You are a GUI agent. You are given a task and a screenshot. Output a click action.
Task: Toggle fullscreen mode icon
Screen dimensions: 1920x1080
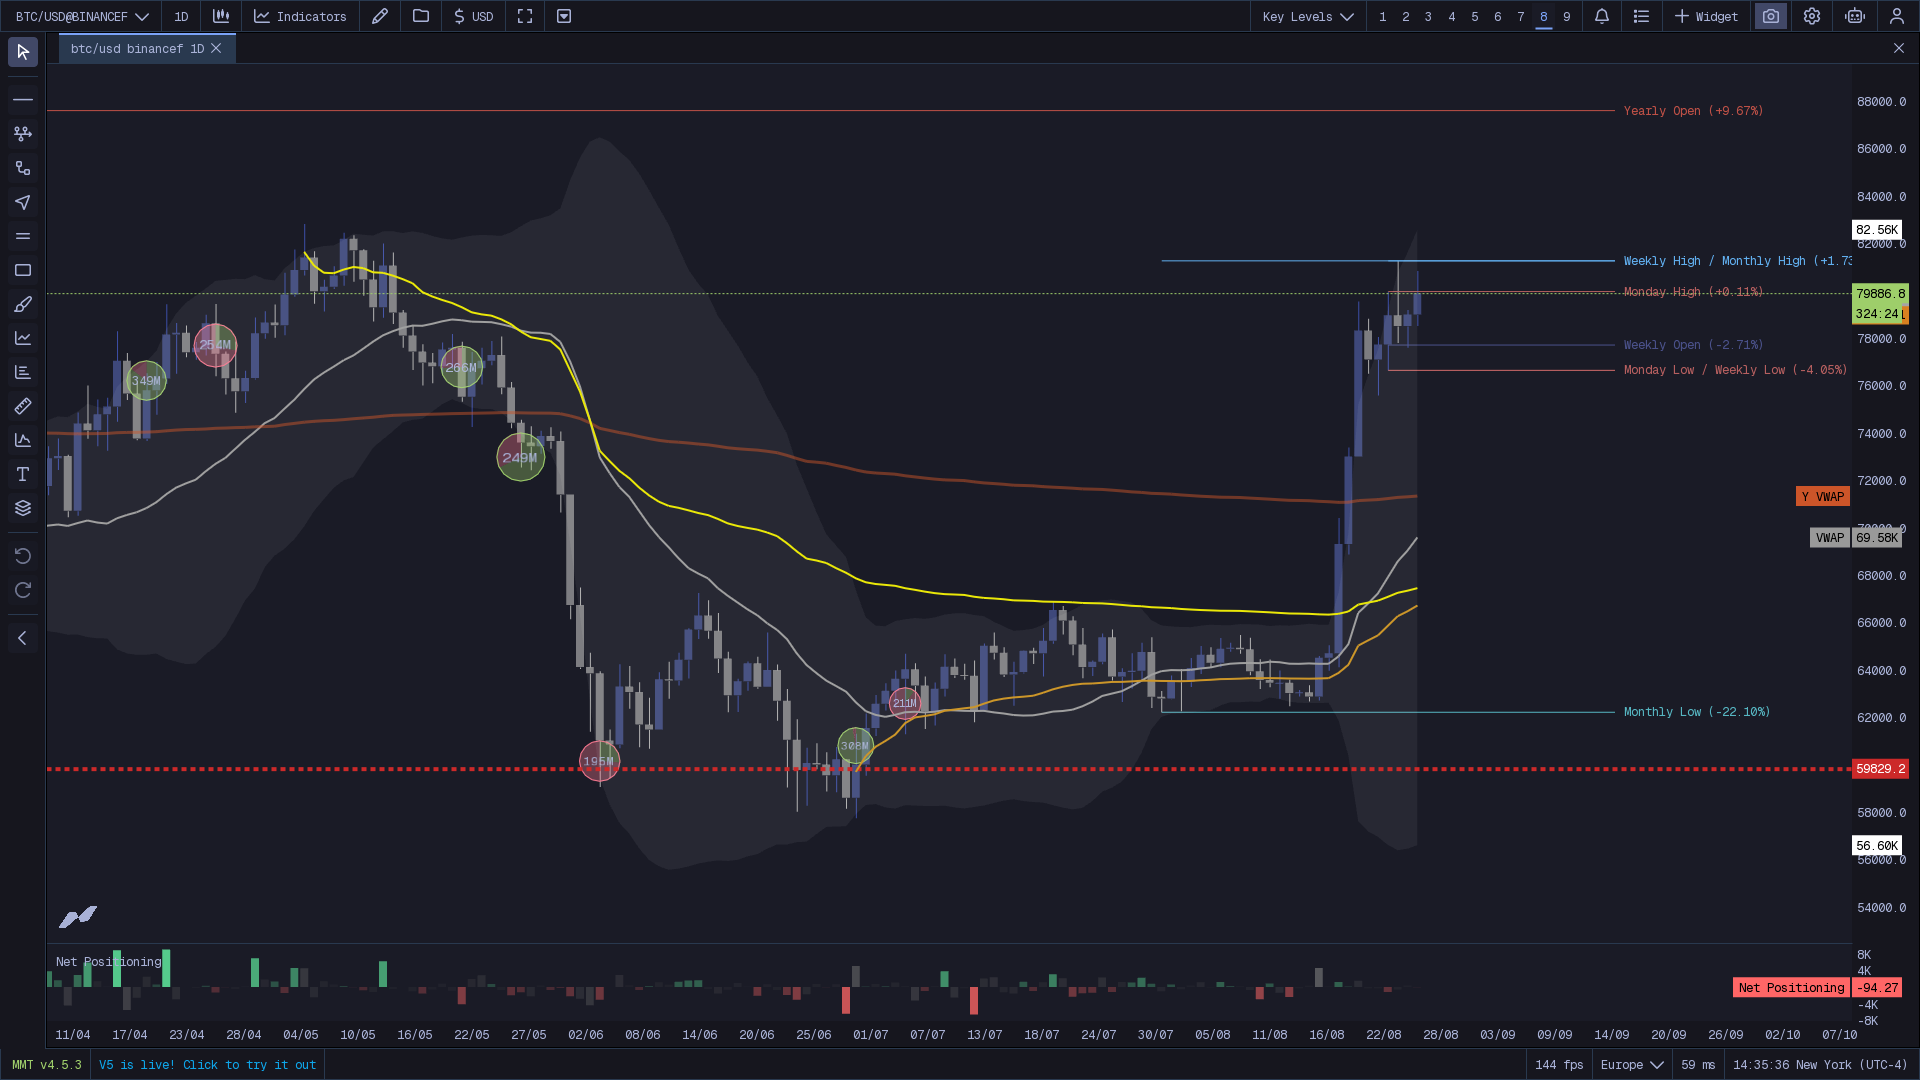click(x=525, y=16)
